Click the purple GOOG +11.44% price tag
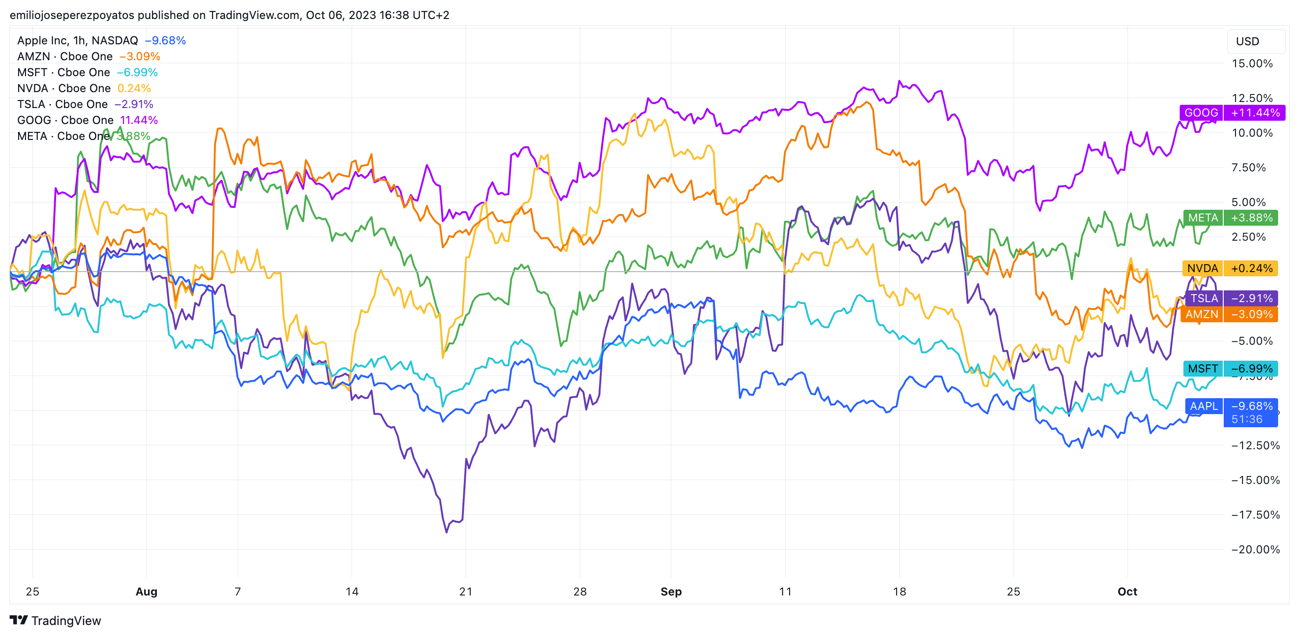Viewport: 1299px width, 637px height. click(1228, 113)
